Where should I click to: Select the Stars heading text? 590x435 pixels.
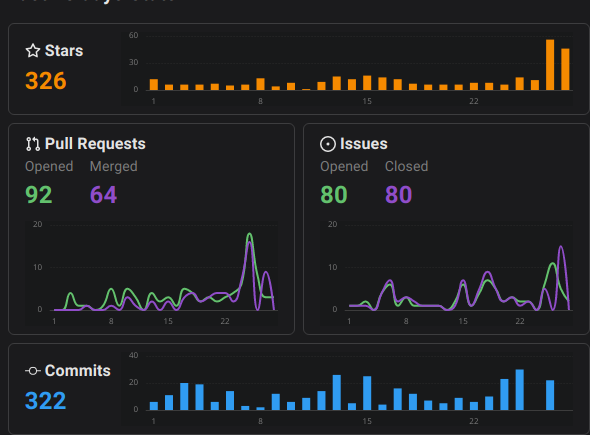[64, 50]
